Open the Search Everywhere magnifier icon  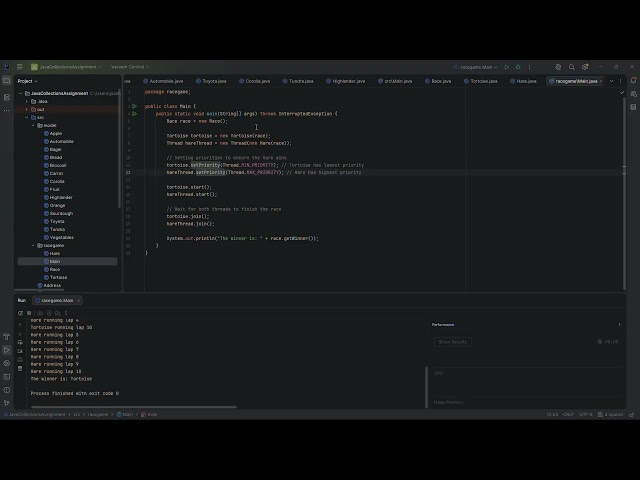point(572,67)
